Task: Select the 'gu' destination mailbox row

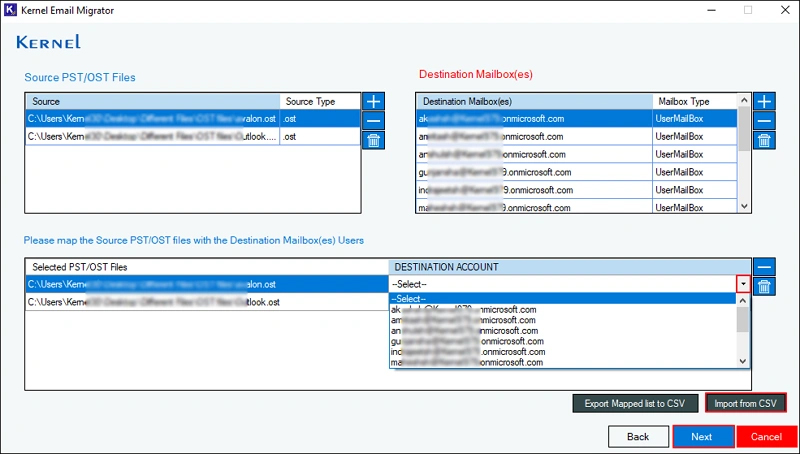Action: tap(577, 172)
